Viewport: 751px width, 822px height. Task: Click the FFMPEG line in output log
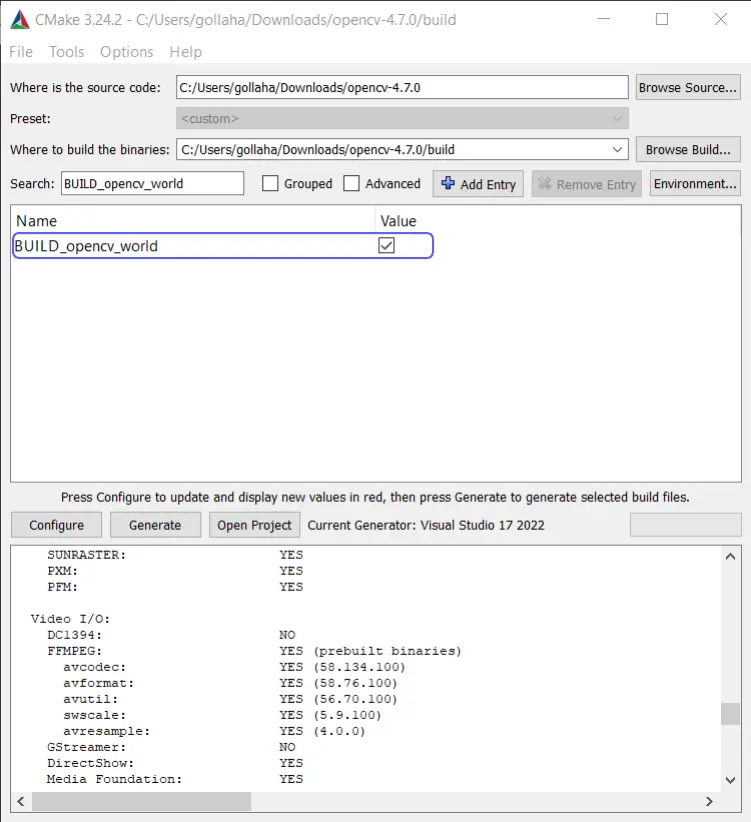(x=254, y=651)
